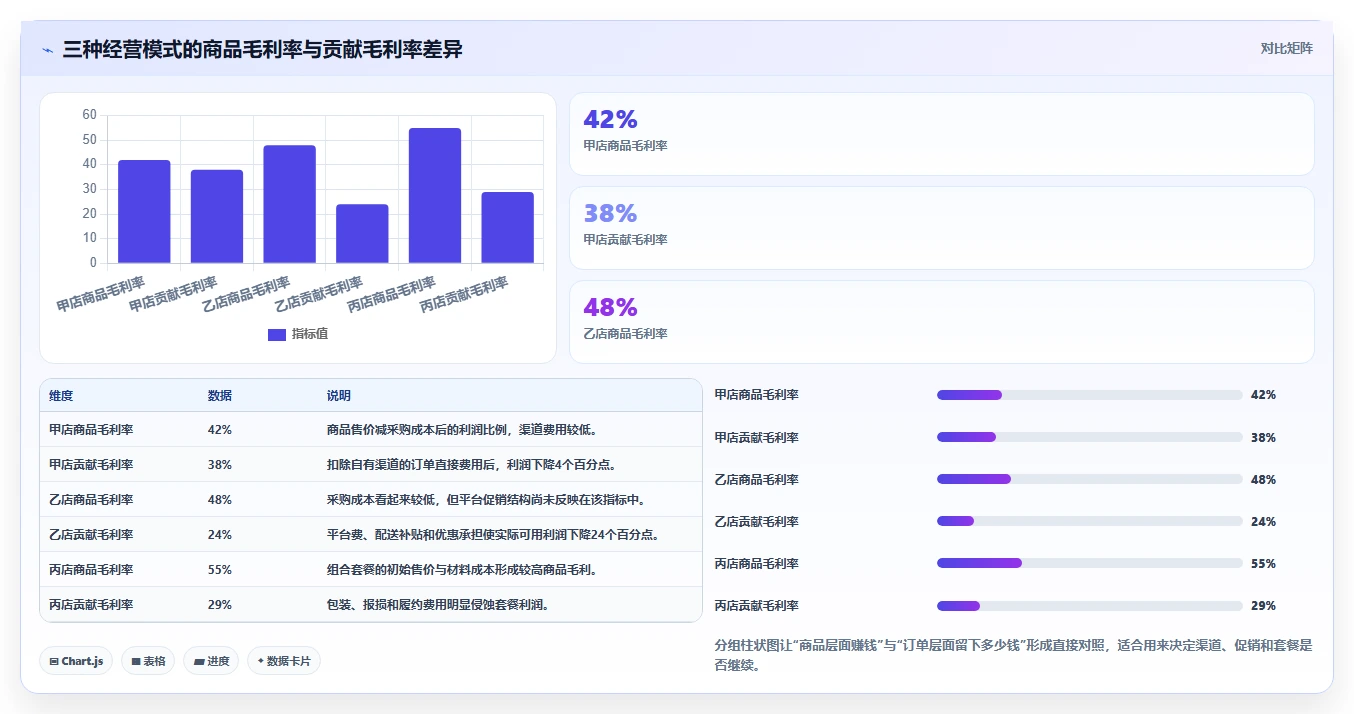Select the 丙店贡献毛利率 table row cell

point(91,604)
